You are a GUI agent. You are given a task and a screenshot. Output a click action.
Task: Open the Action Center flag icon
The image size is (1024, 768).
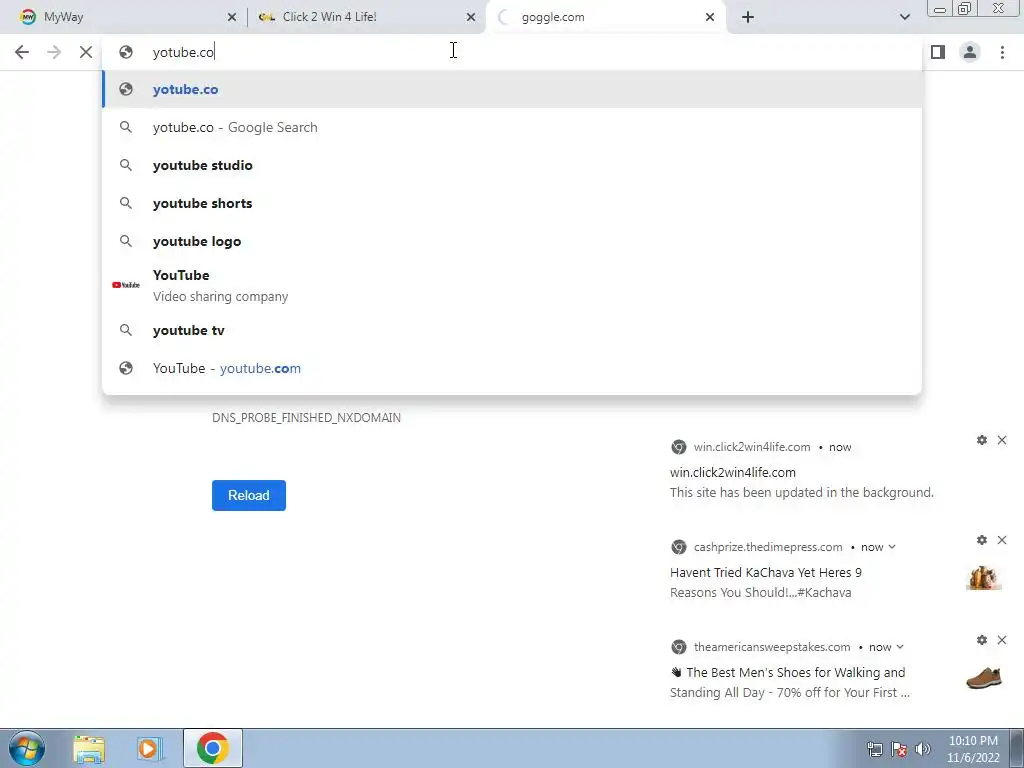[x=899, y=749]
